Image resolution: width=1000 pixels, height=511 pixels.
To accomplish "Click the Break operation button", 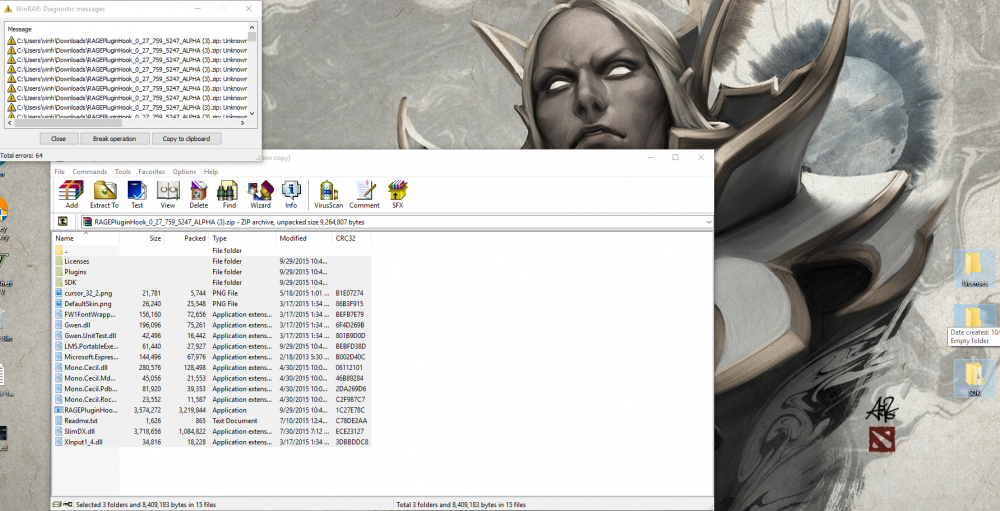I will pos(115,138).
